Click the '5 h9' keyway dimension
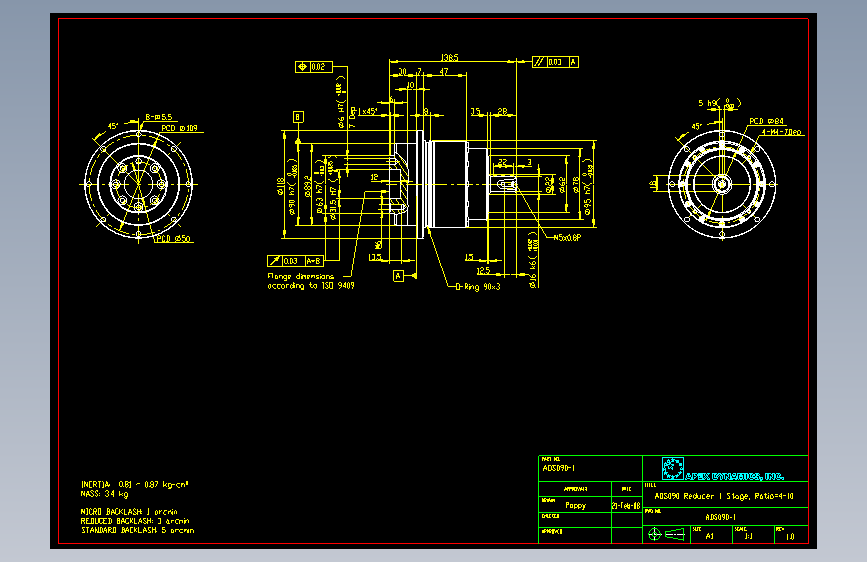The image size is (867, 562). (719, 103)
